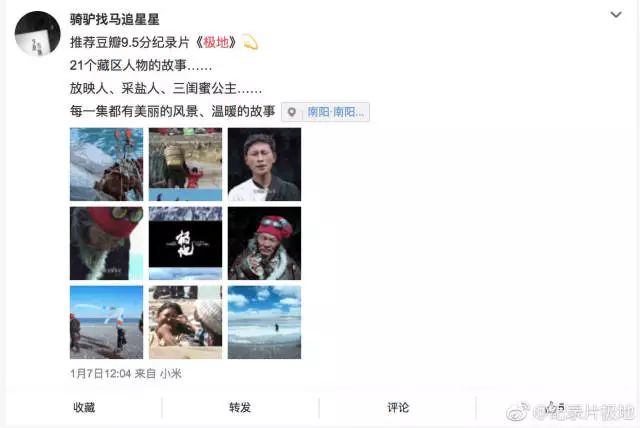640x428 pixels.
Task: Open the red hat close-up thumbnail
Action: (x=107, y=243)
